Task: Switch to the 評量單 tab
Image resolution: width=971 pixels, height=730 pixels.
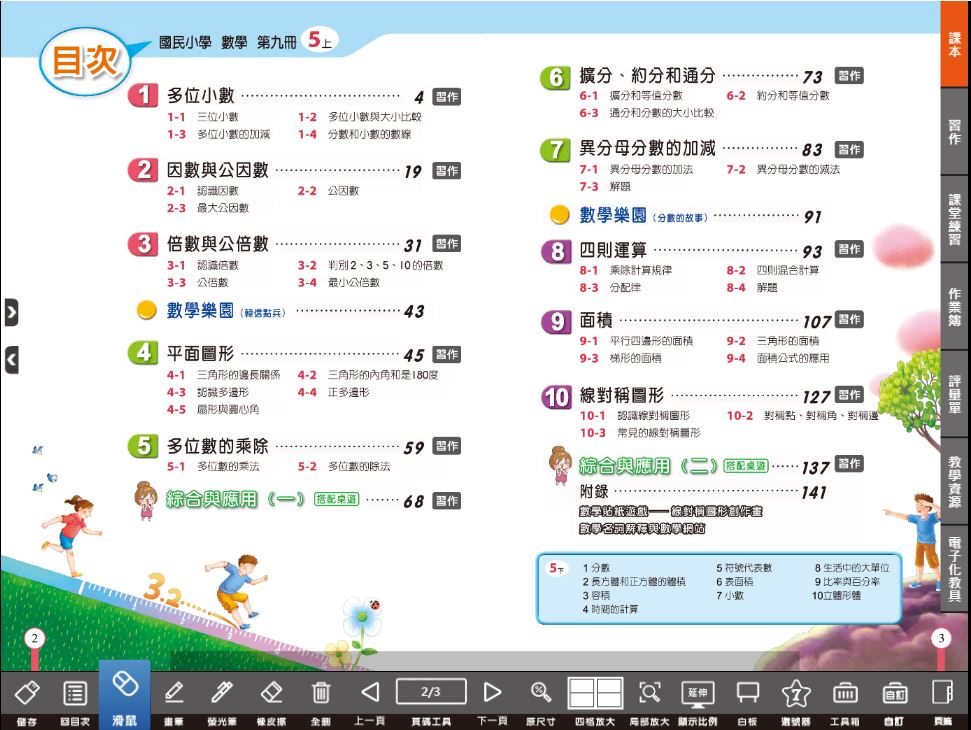Action: 955,394
